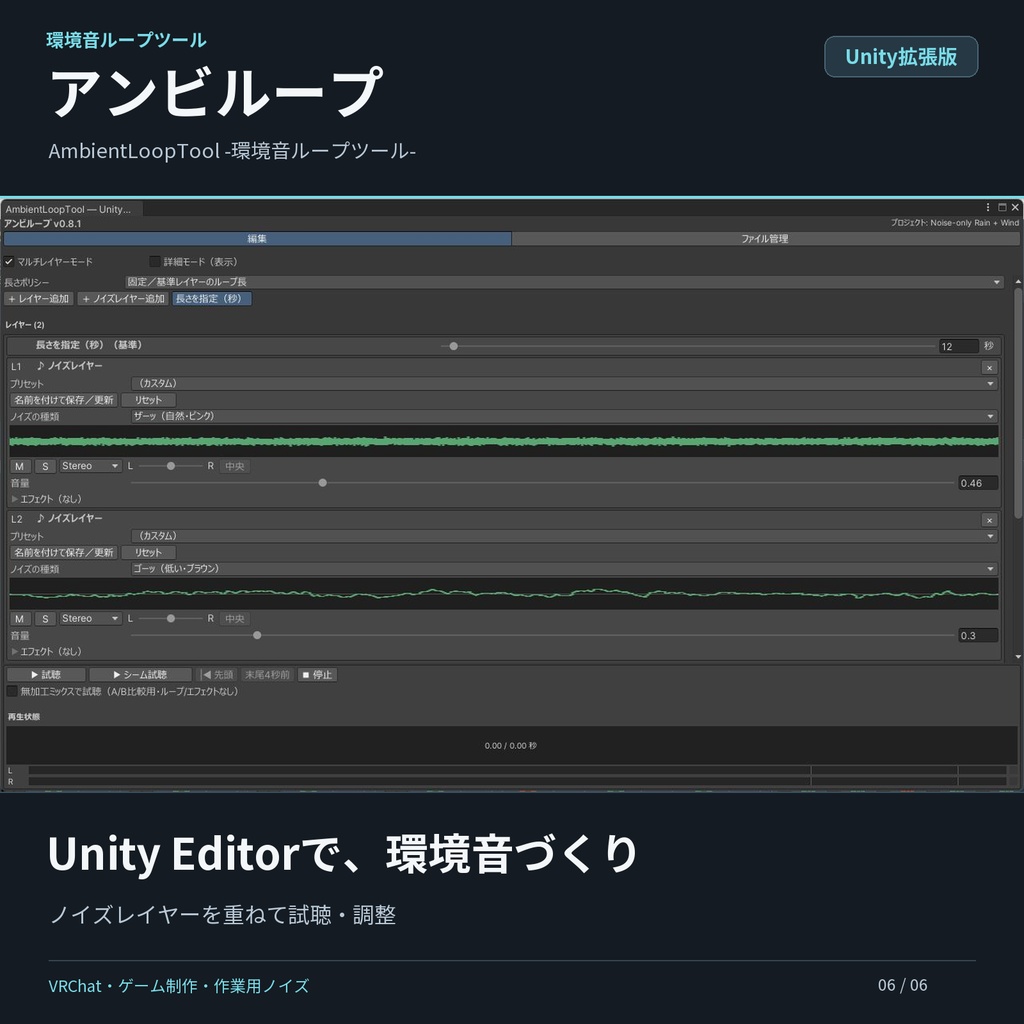Viewport: 1024px width, 1024px height.
Task: Click the +レイヤー追加 button
Action: point(39,298)
